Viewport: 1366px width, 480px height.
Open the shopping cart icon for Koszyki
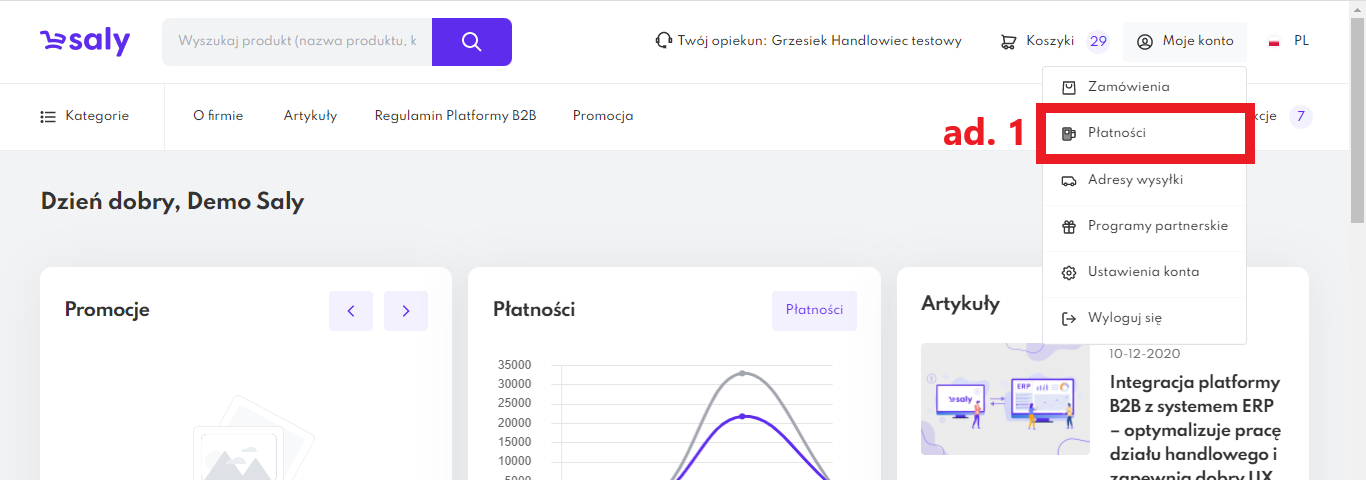[x=1008, y=41]
